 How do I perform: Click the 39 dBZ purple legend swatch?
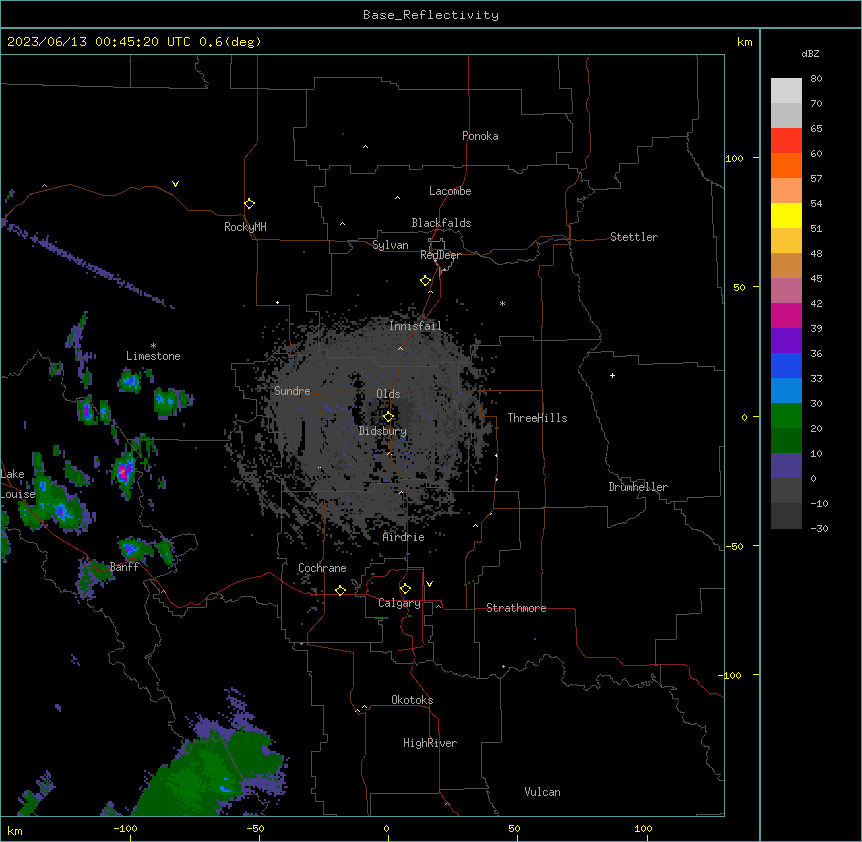click(786, 340)
